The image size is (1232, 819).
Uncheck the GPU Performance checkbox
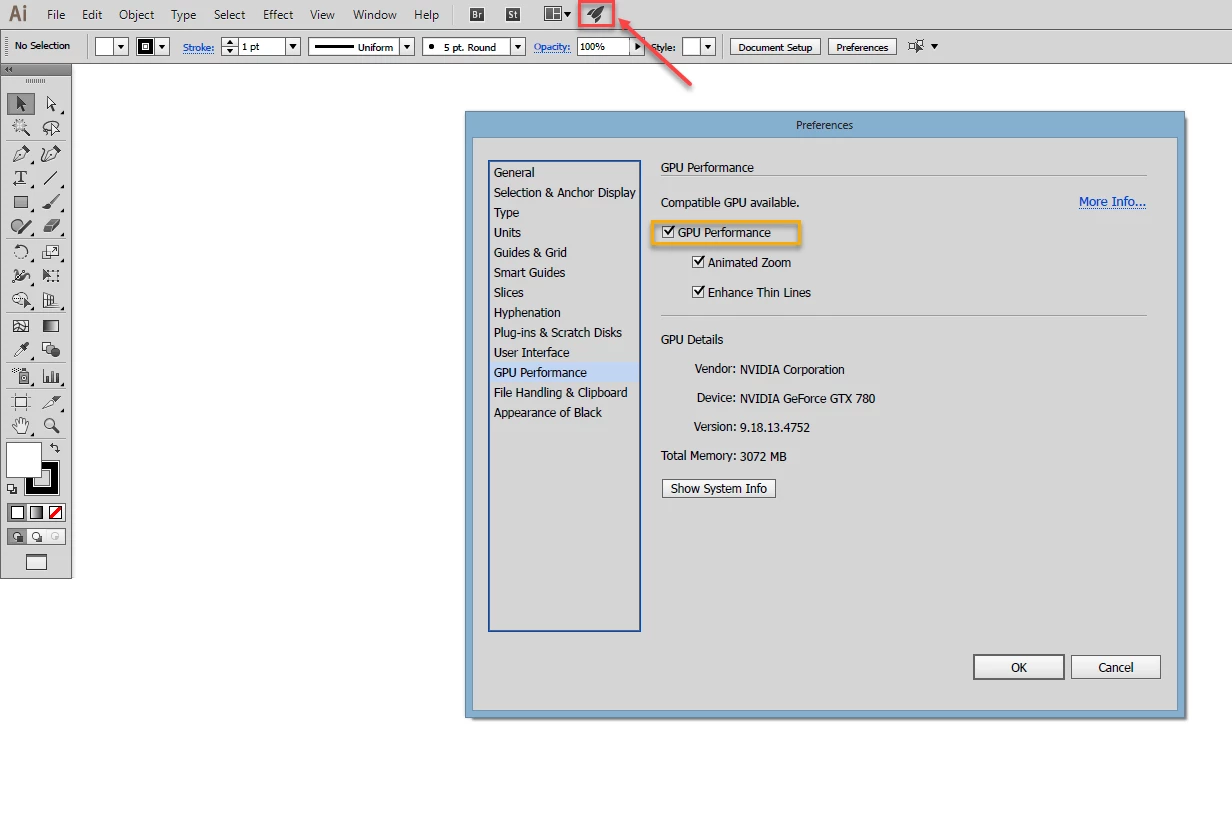669,232
